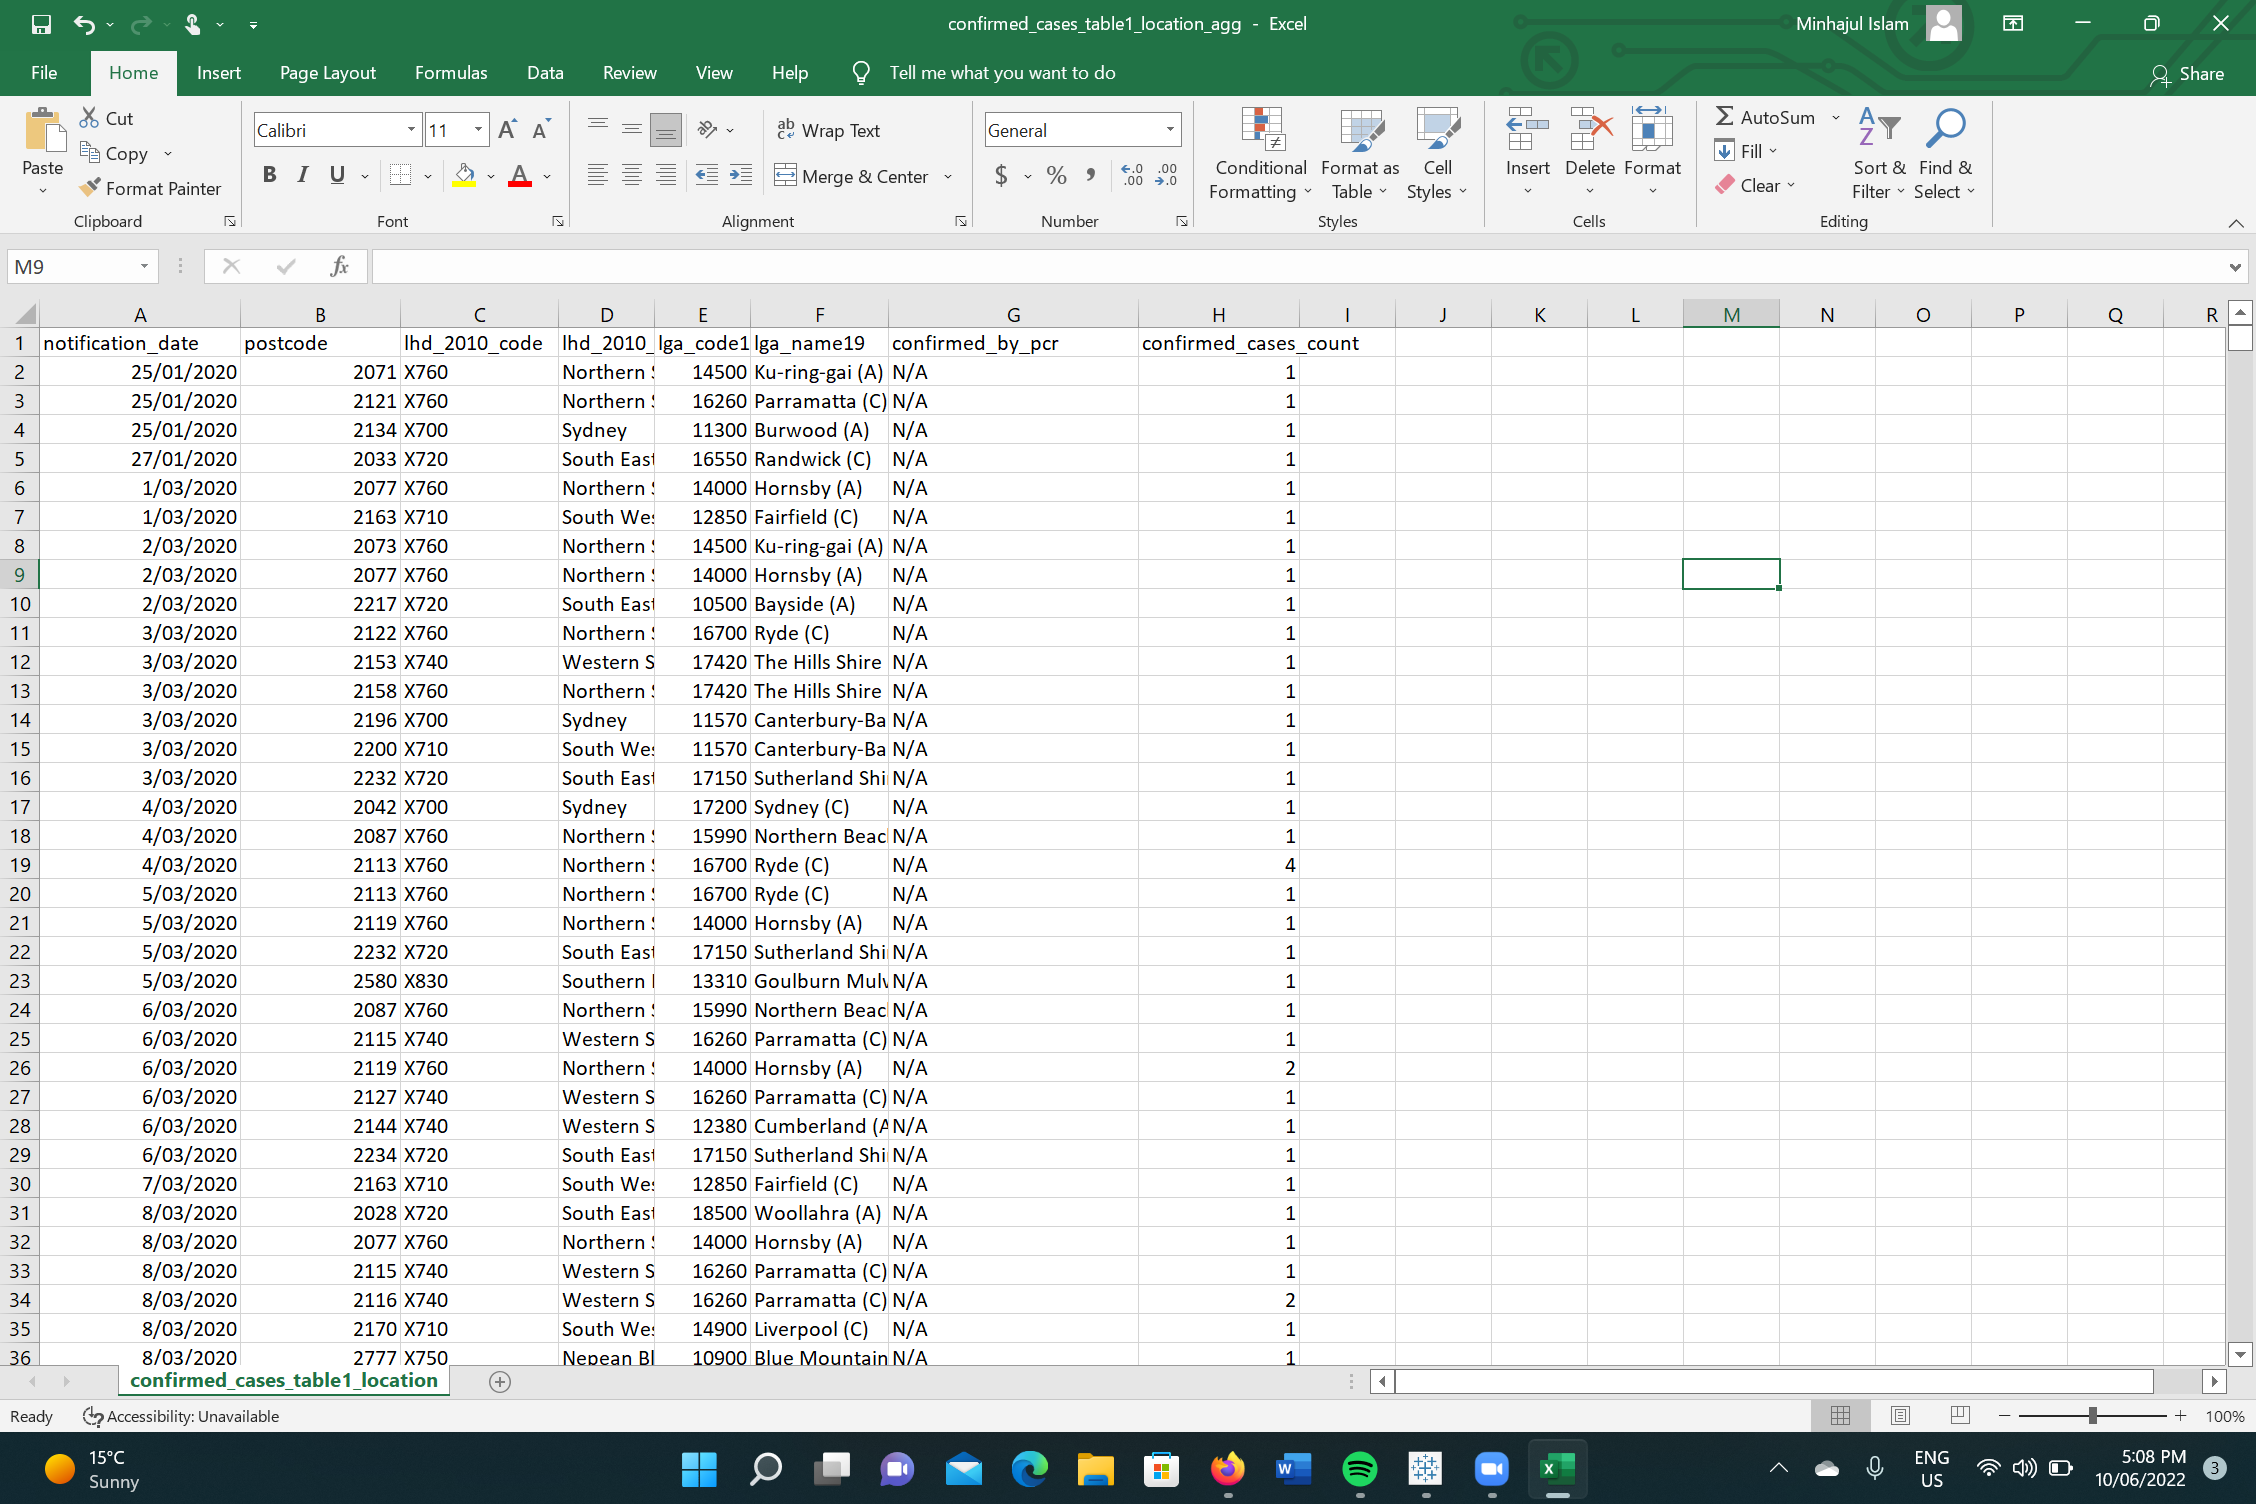
Task: Apply red font color A
Action: click(x=520, y=176)
